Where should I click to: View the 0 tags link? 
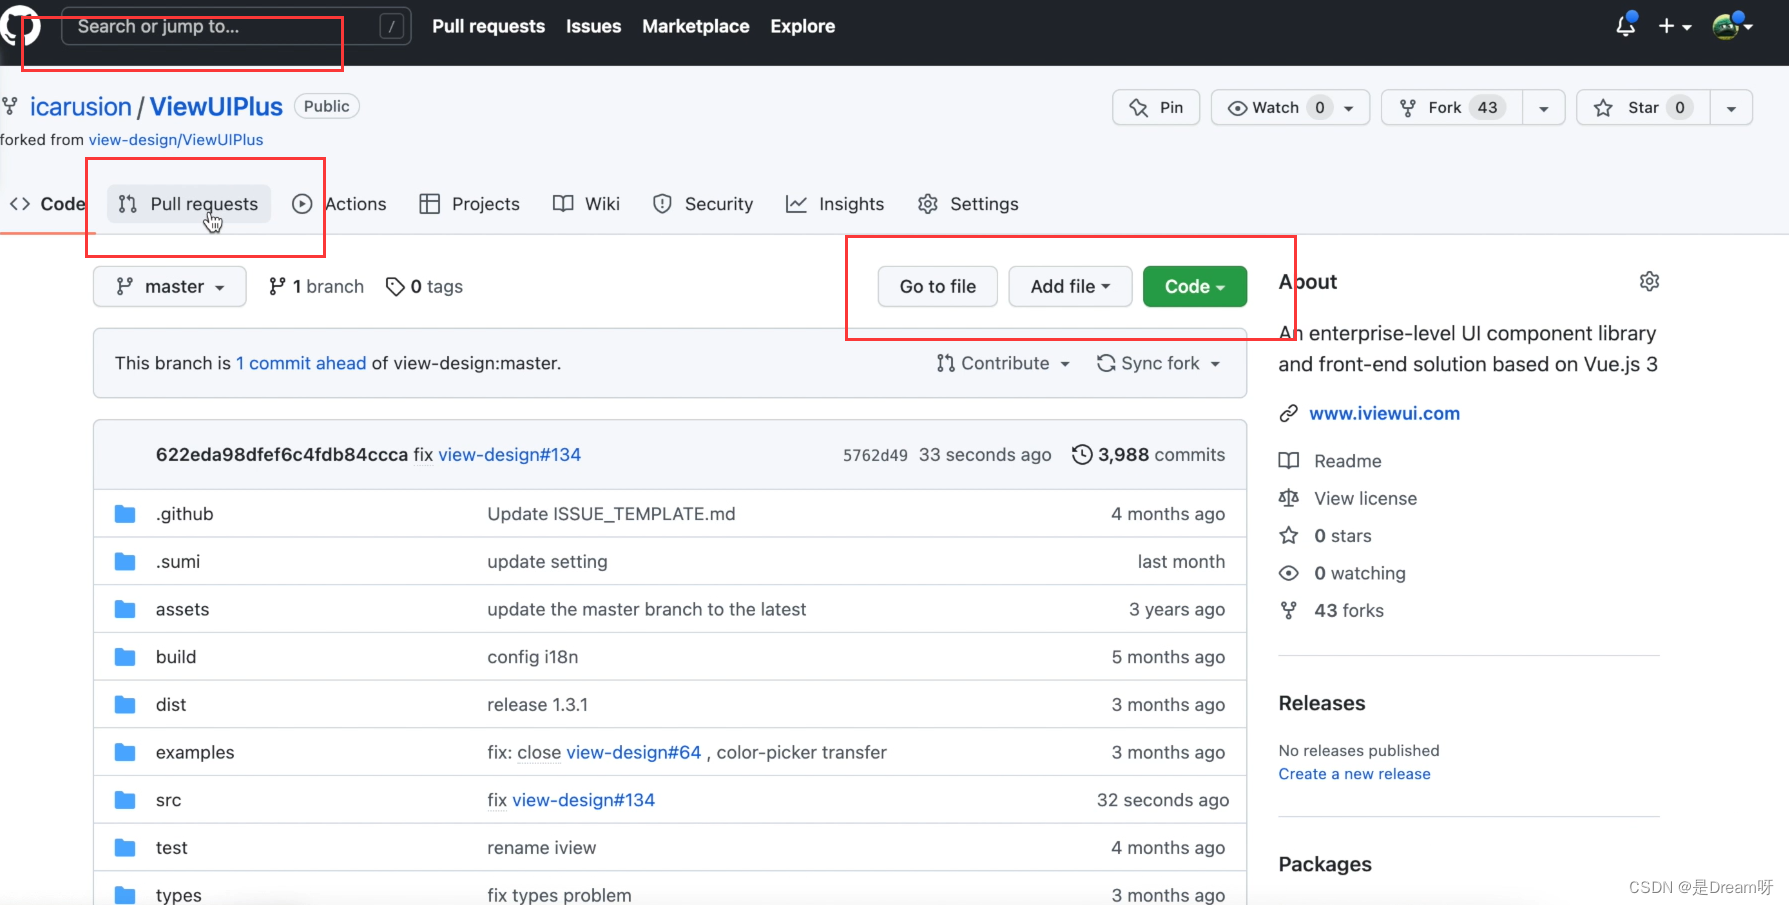tap(424, 287)
